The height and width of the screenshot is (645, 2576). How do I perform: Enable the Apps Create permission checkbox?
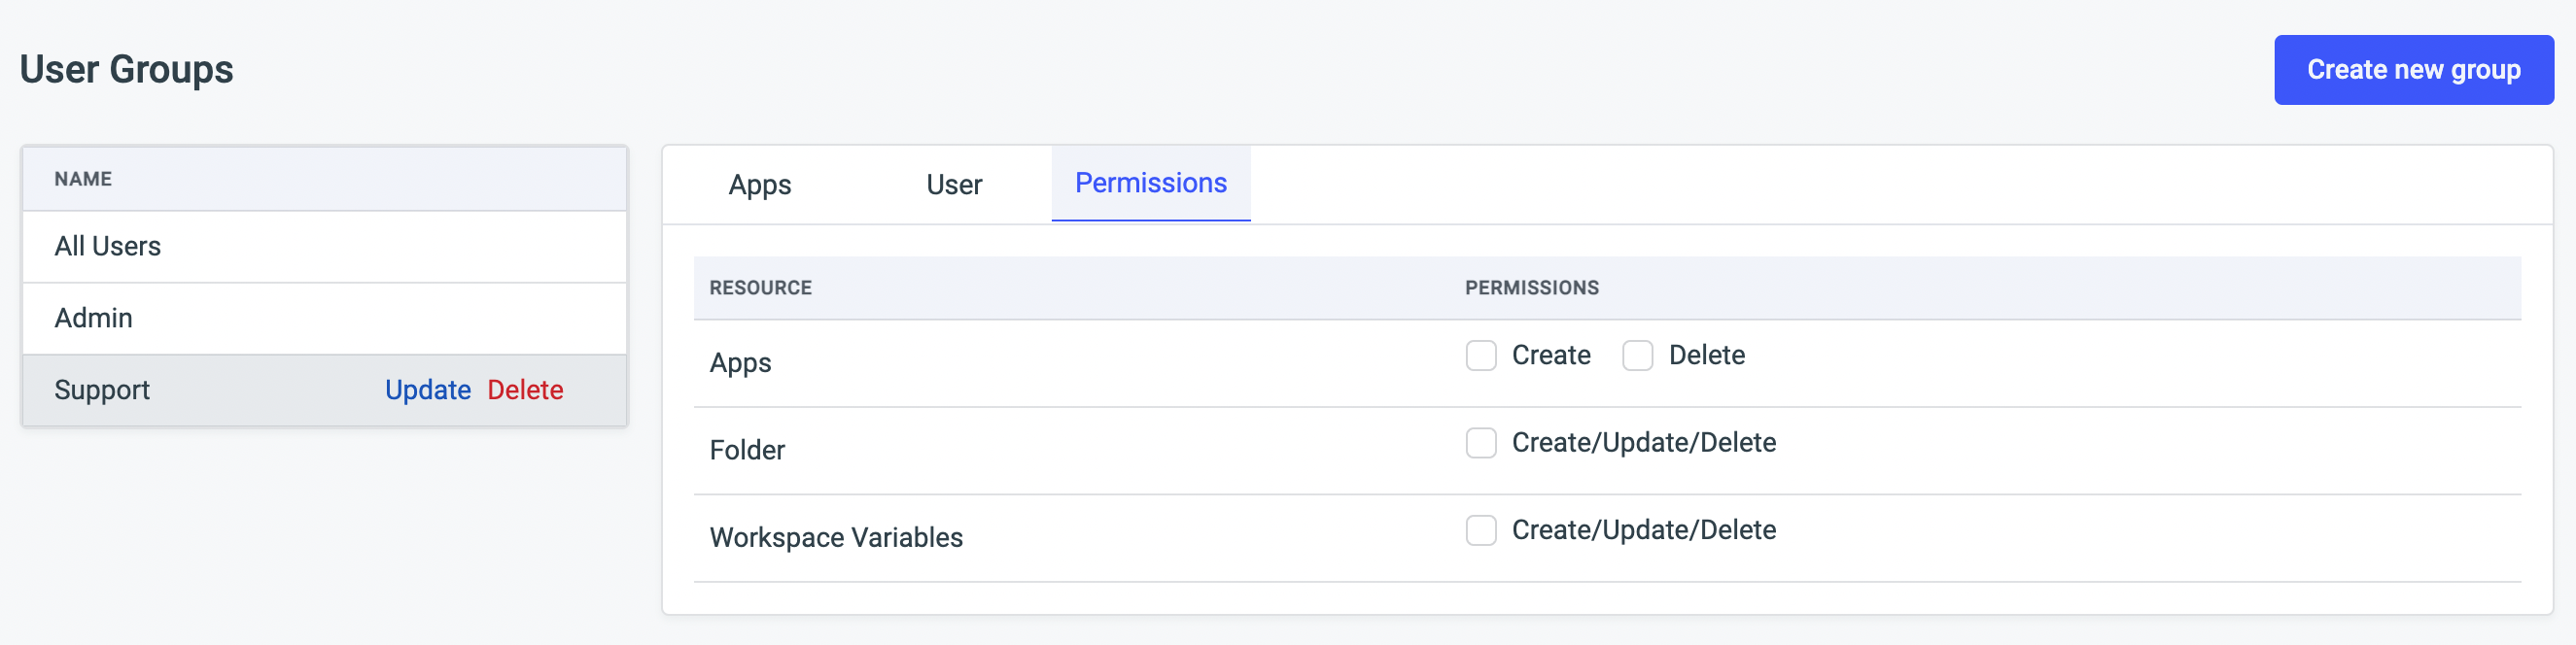[x=1480, y=356]
